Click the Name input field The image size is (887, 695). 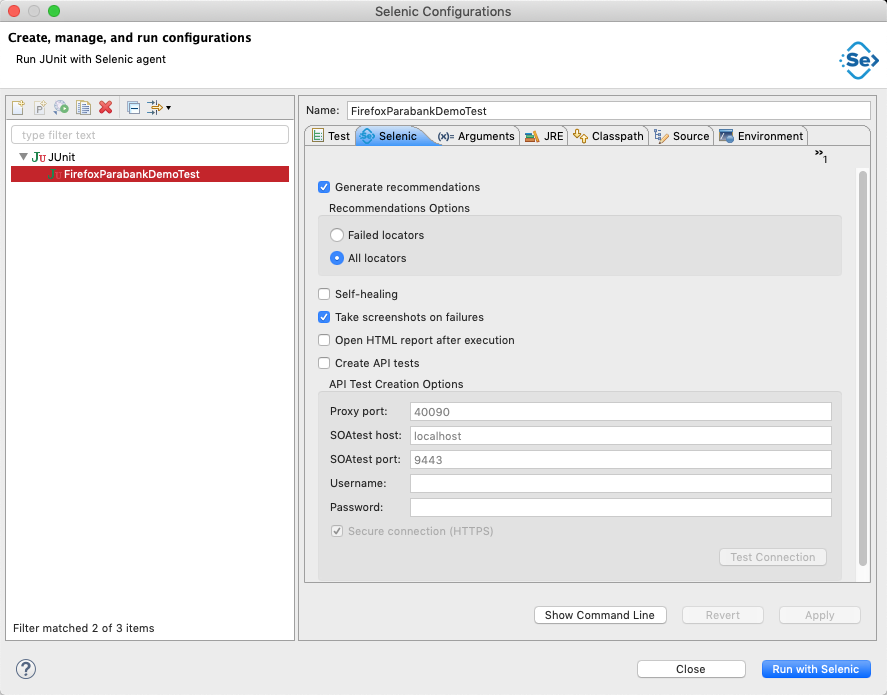(x=608, y=111)
